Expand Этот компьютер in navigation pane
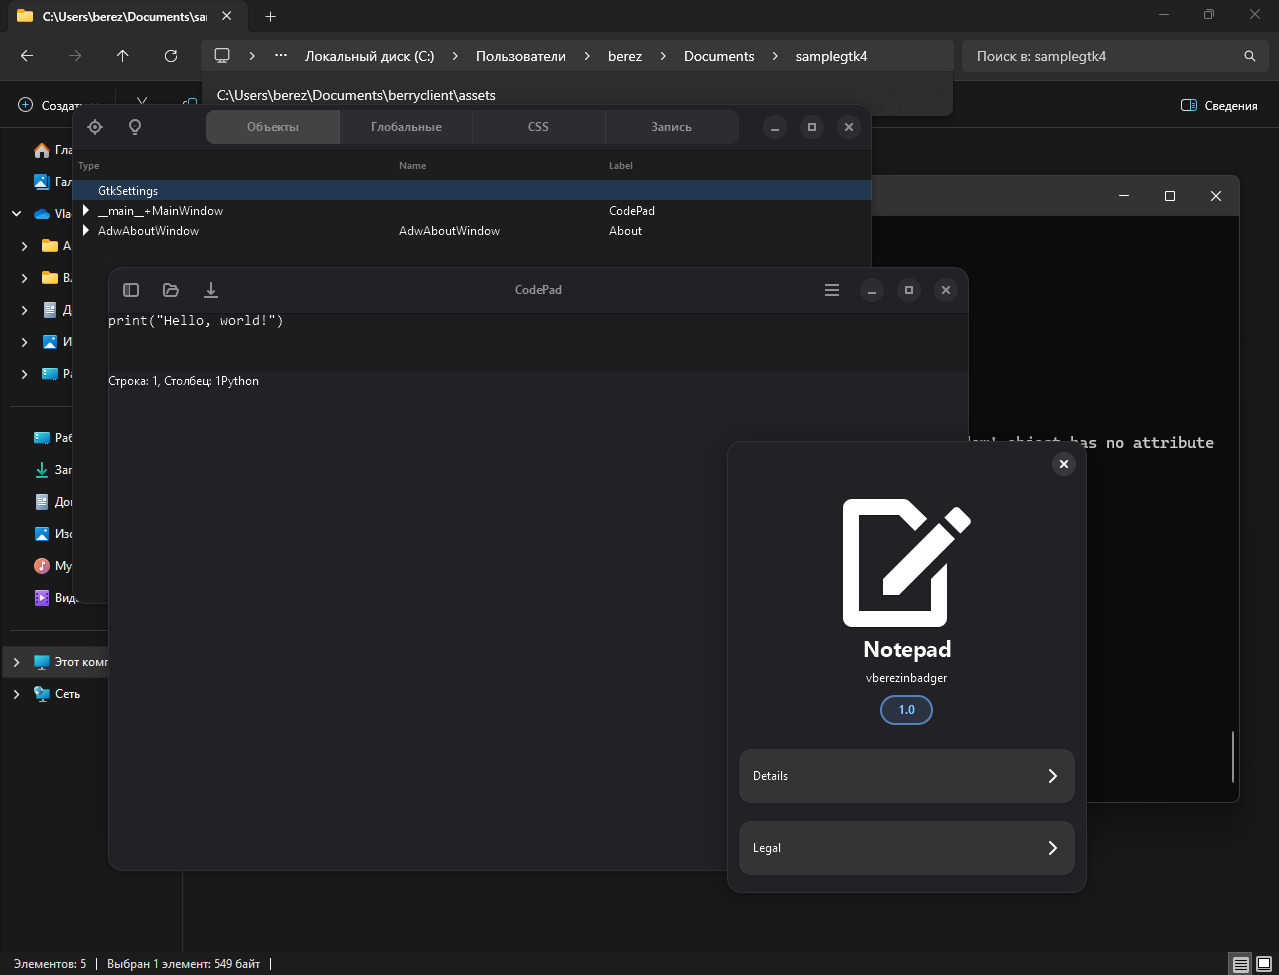 point(16,662)
